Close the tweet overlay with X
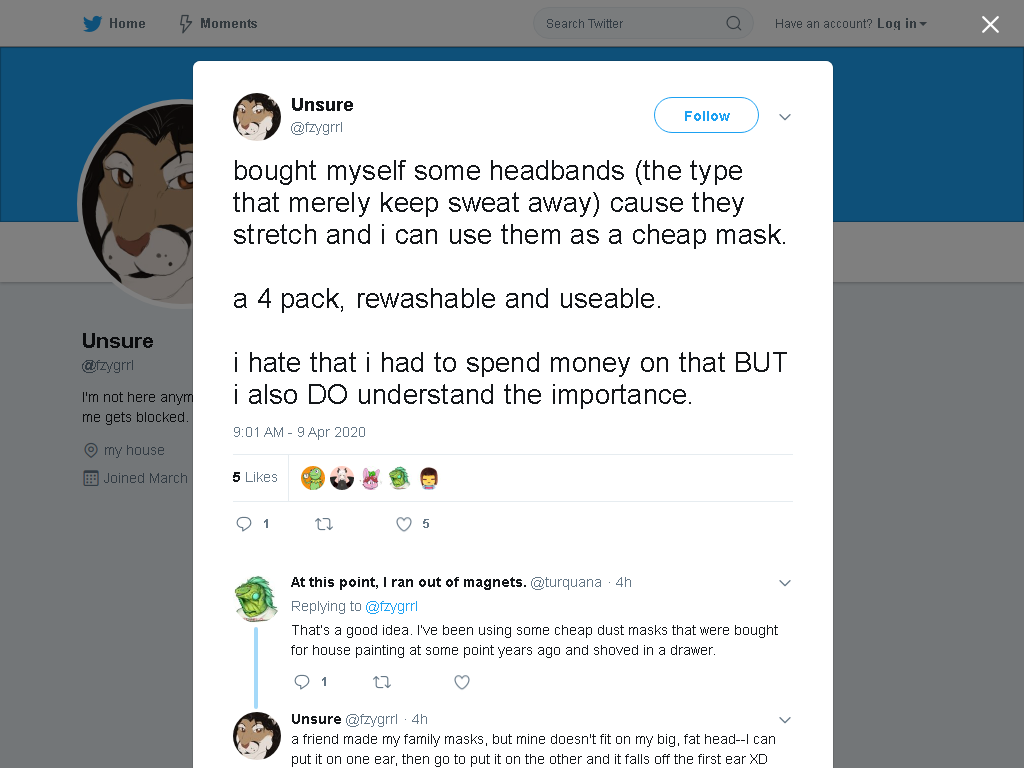Viewport: 1024px width, 768px height. pos(990,24)
